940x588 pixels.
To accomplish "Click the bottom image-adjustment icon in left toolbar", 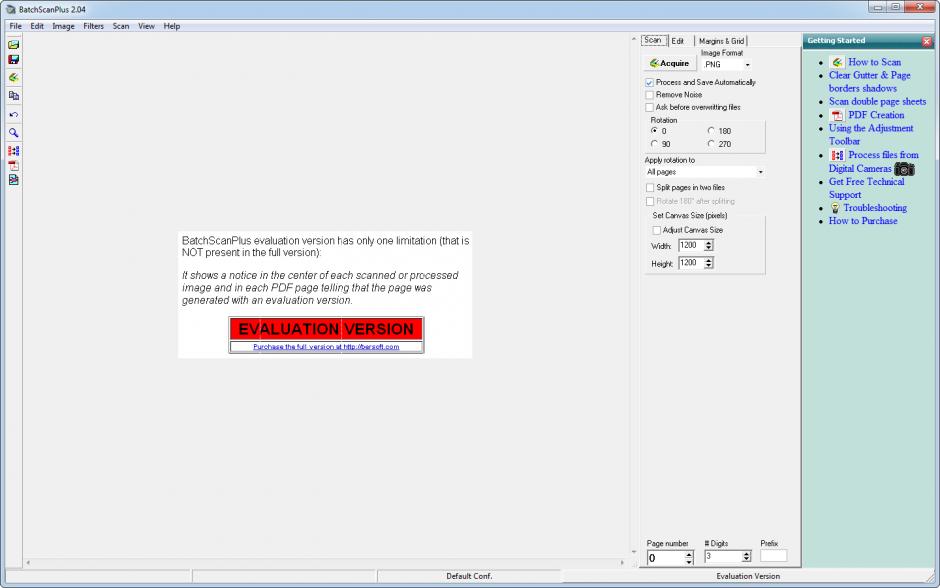I will tap(13, 180).
